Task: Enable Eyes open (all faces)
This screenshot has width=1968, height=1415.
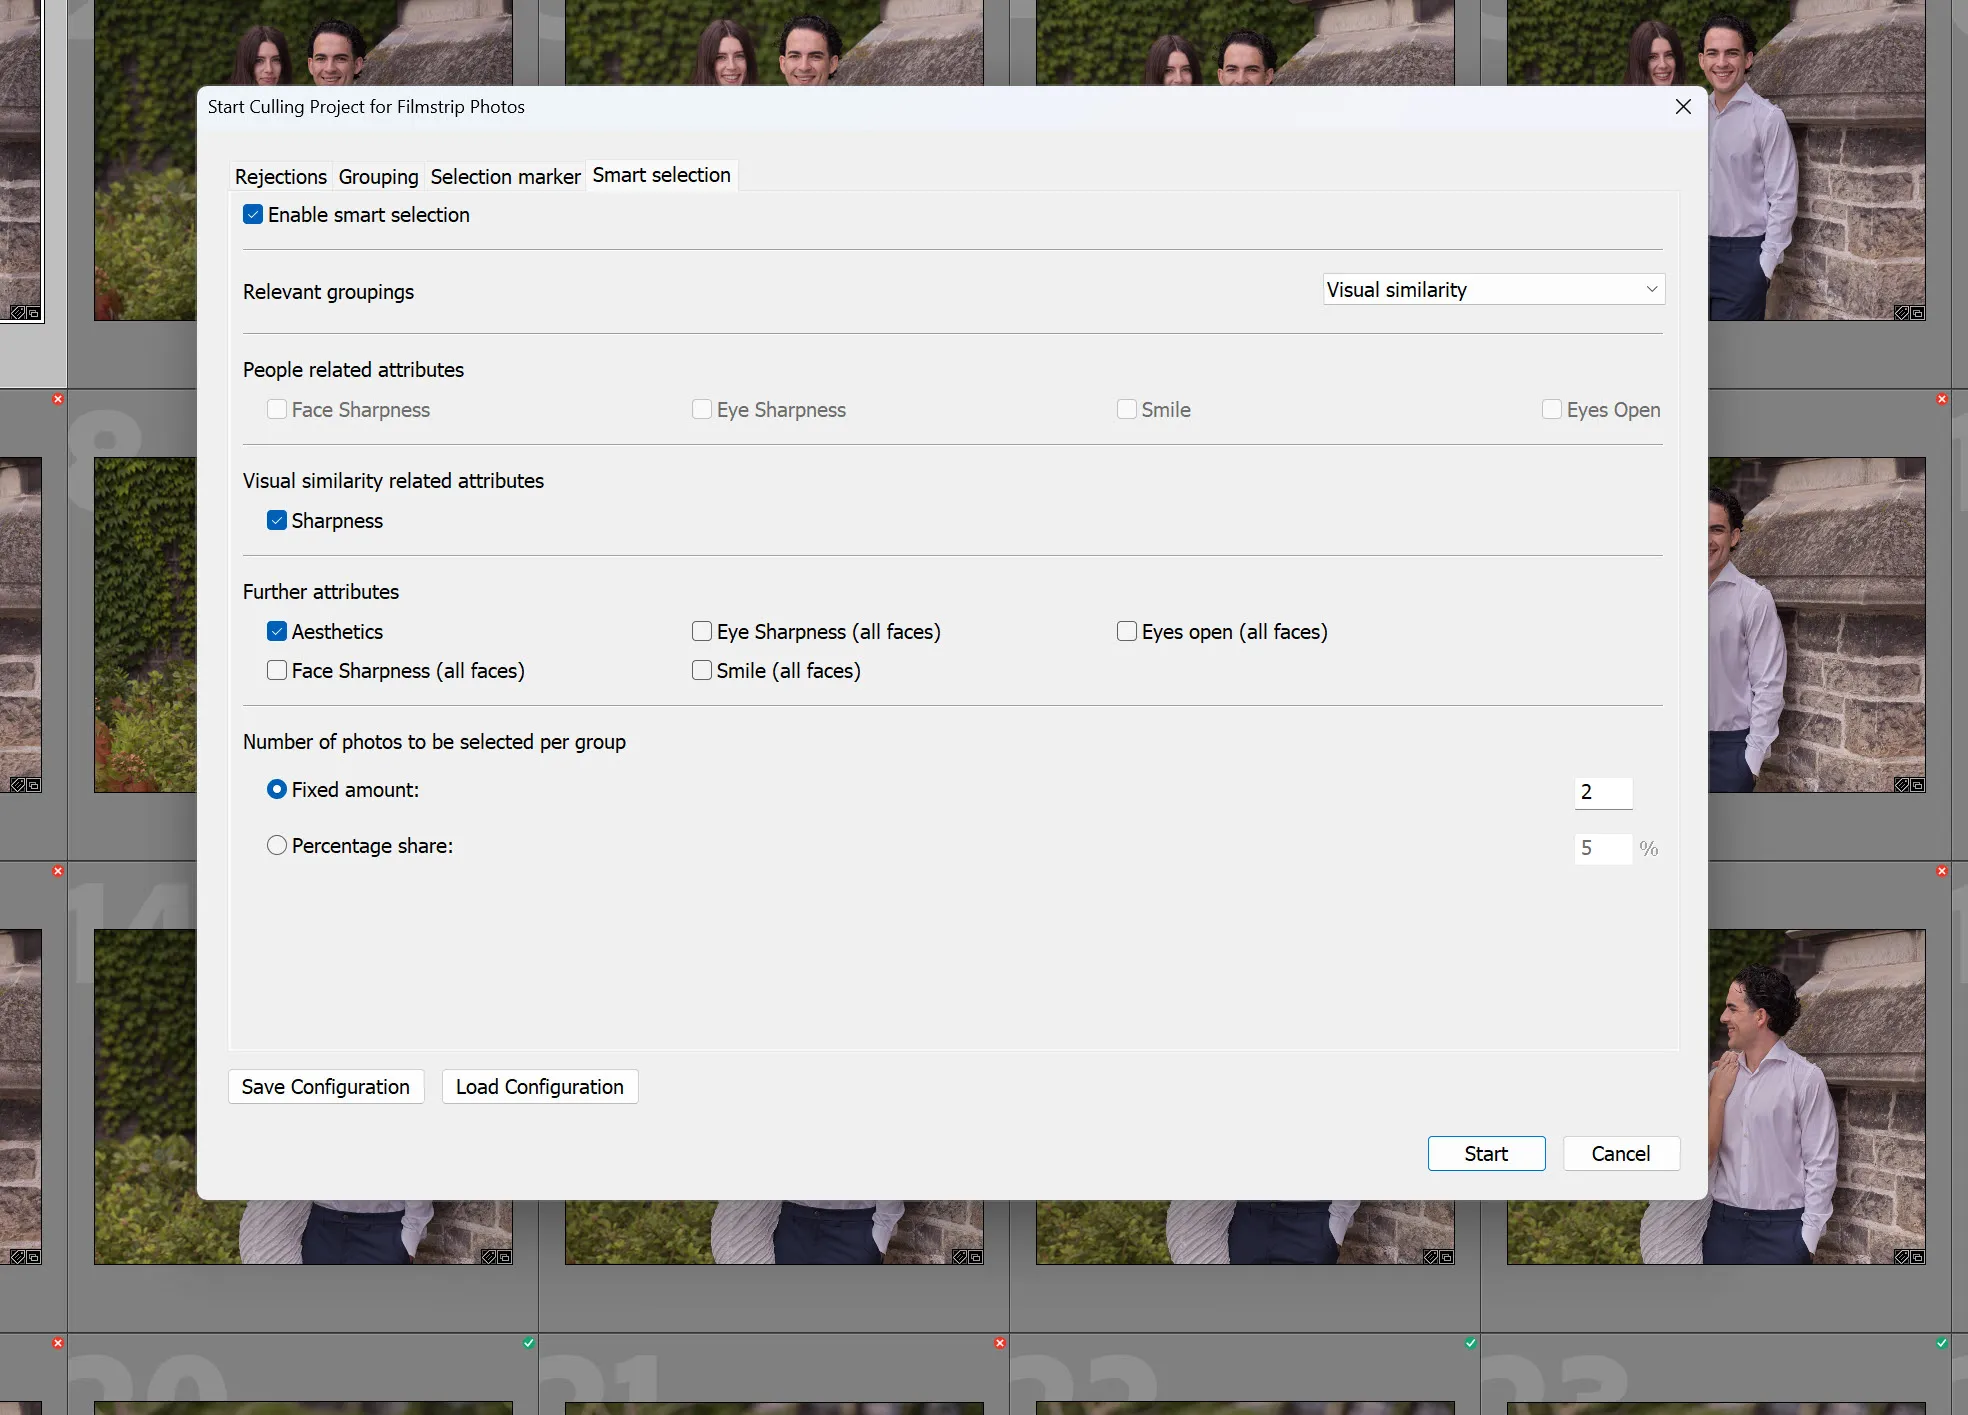Action: click(1127, 632)
